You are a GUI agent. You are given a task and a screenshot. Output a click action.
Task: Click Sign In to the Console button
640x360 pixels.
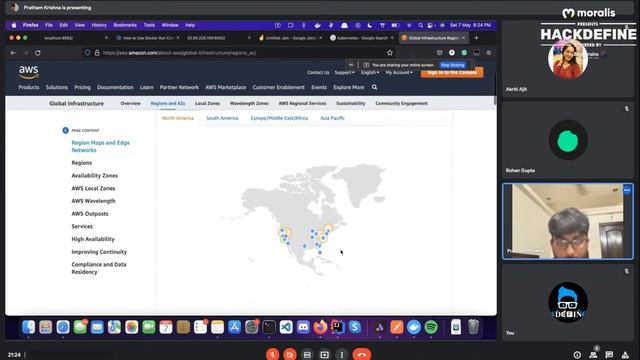[x=452, y=72]
